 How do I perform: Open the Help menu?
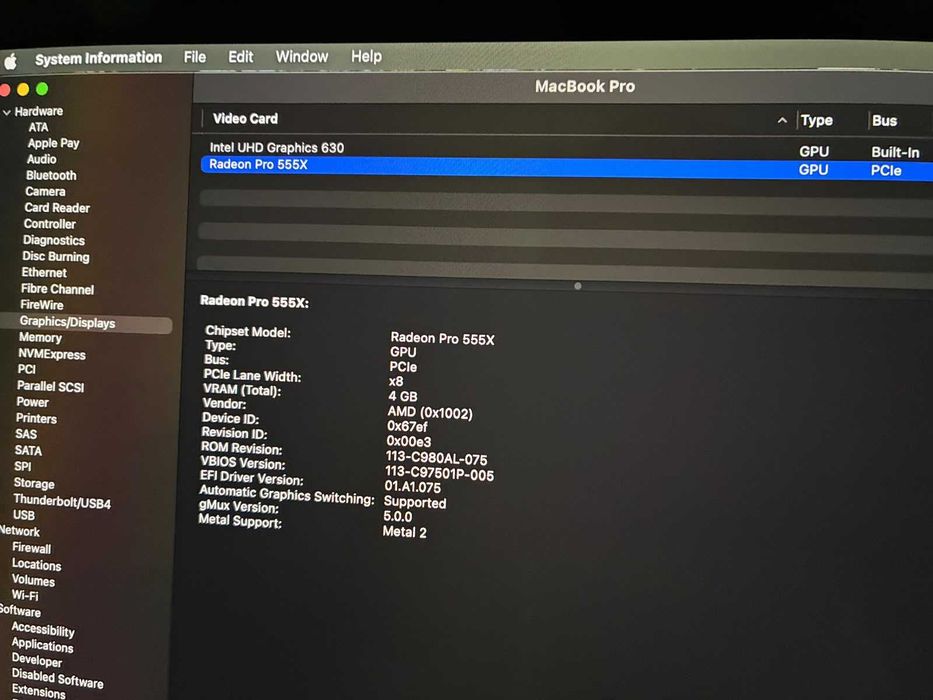pos(366,57)
